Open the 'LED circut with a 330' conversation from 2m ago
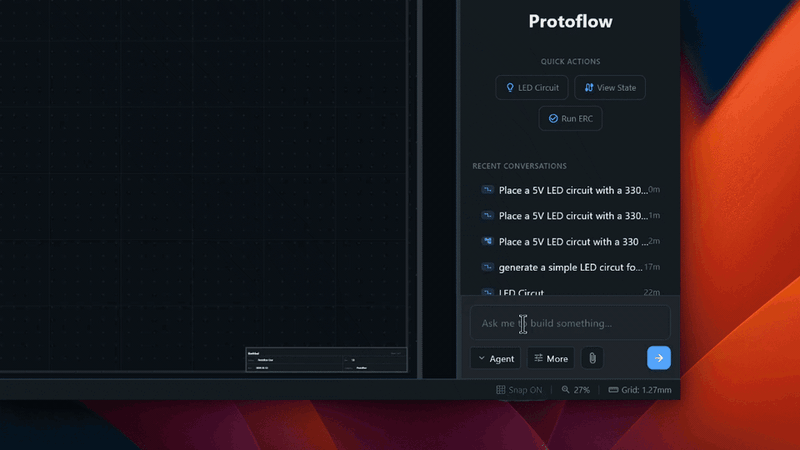 tap(570, 241)
